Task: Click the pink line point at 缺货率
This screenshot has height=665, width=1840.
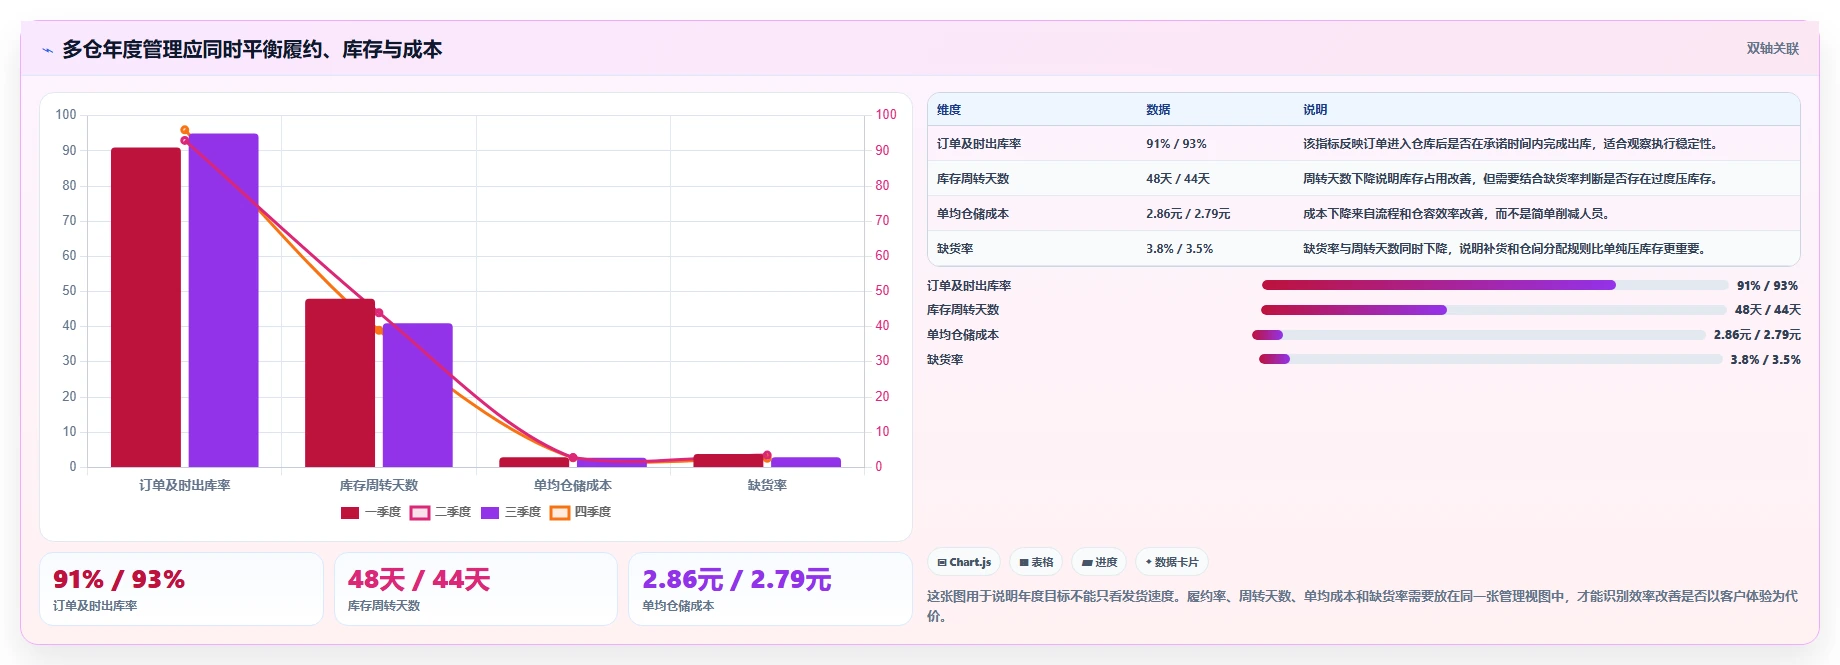Action: [767, 455]
